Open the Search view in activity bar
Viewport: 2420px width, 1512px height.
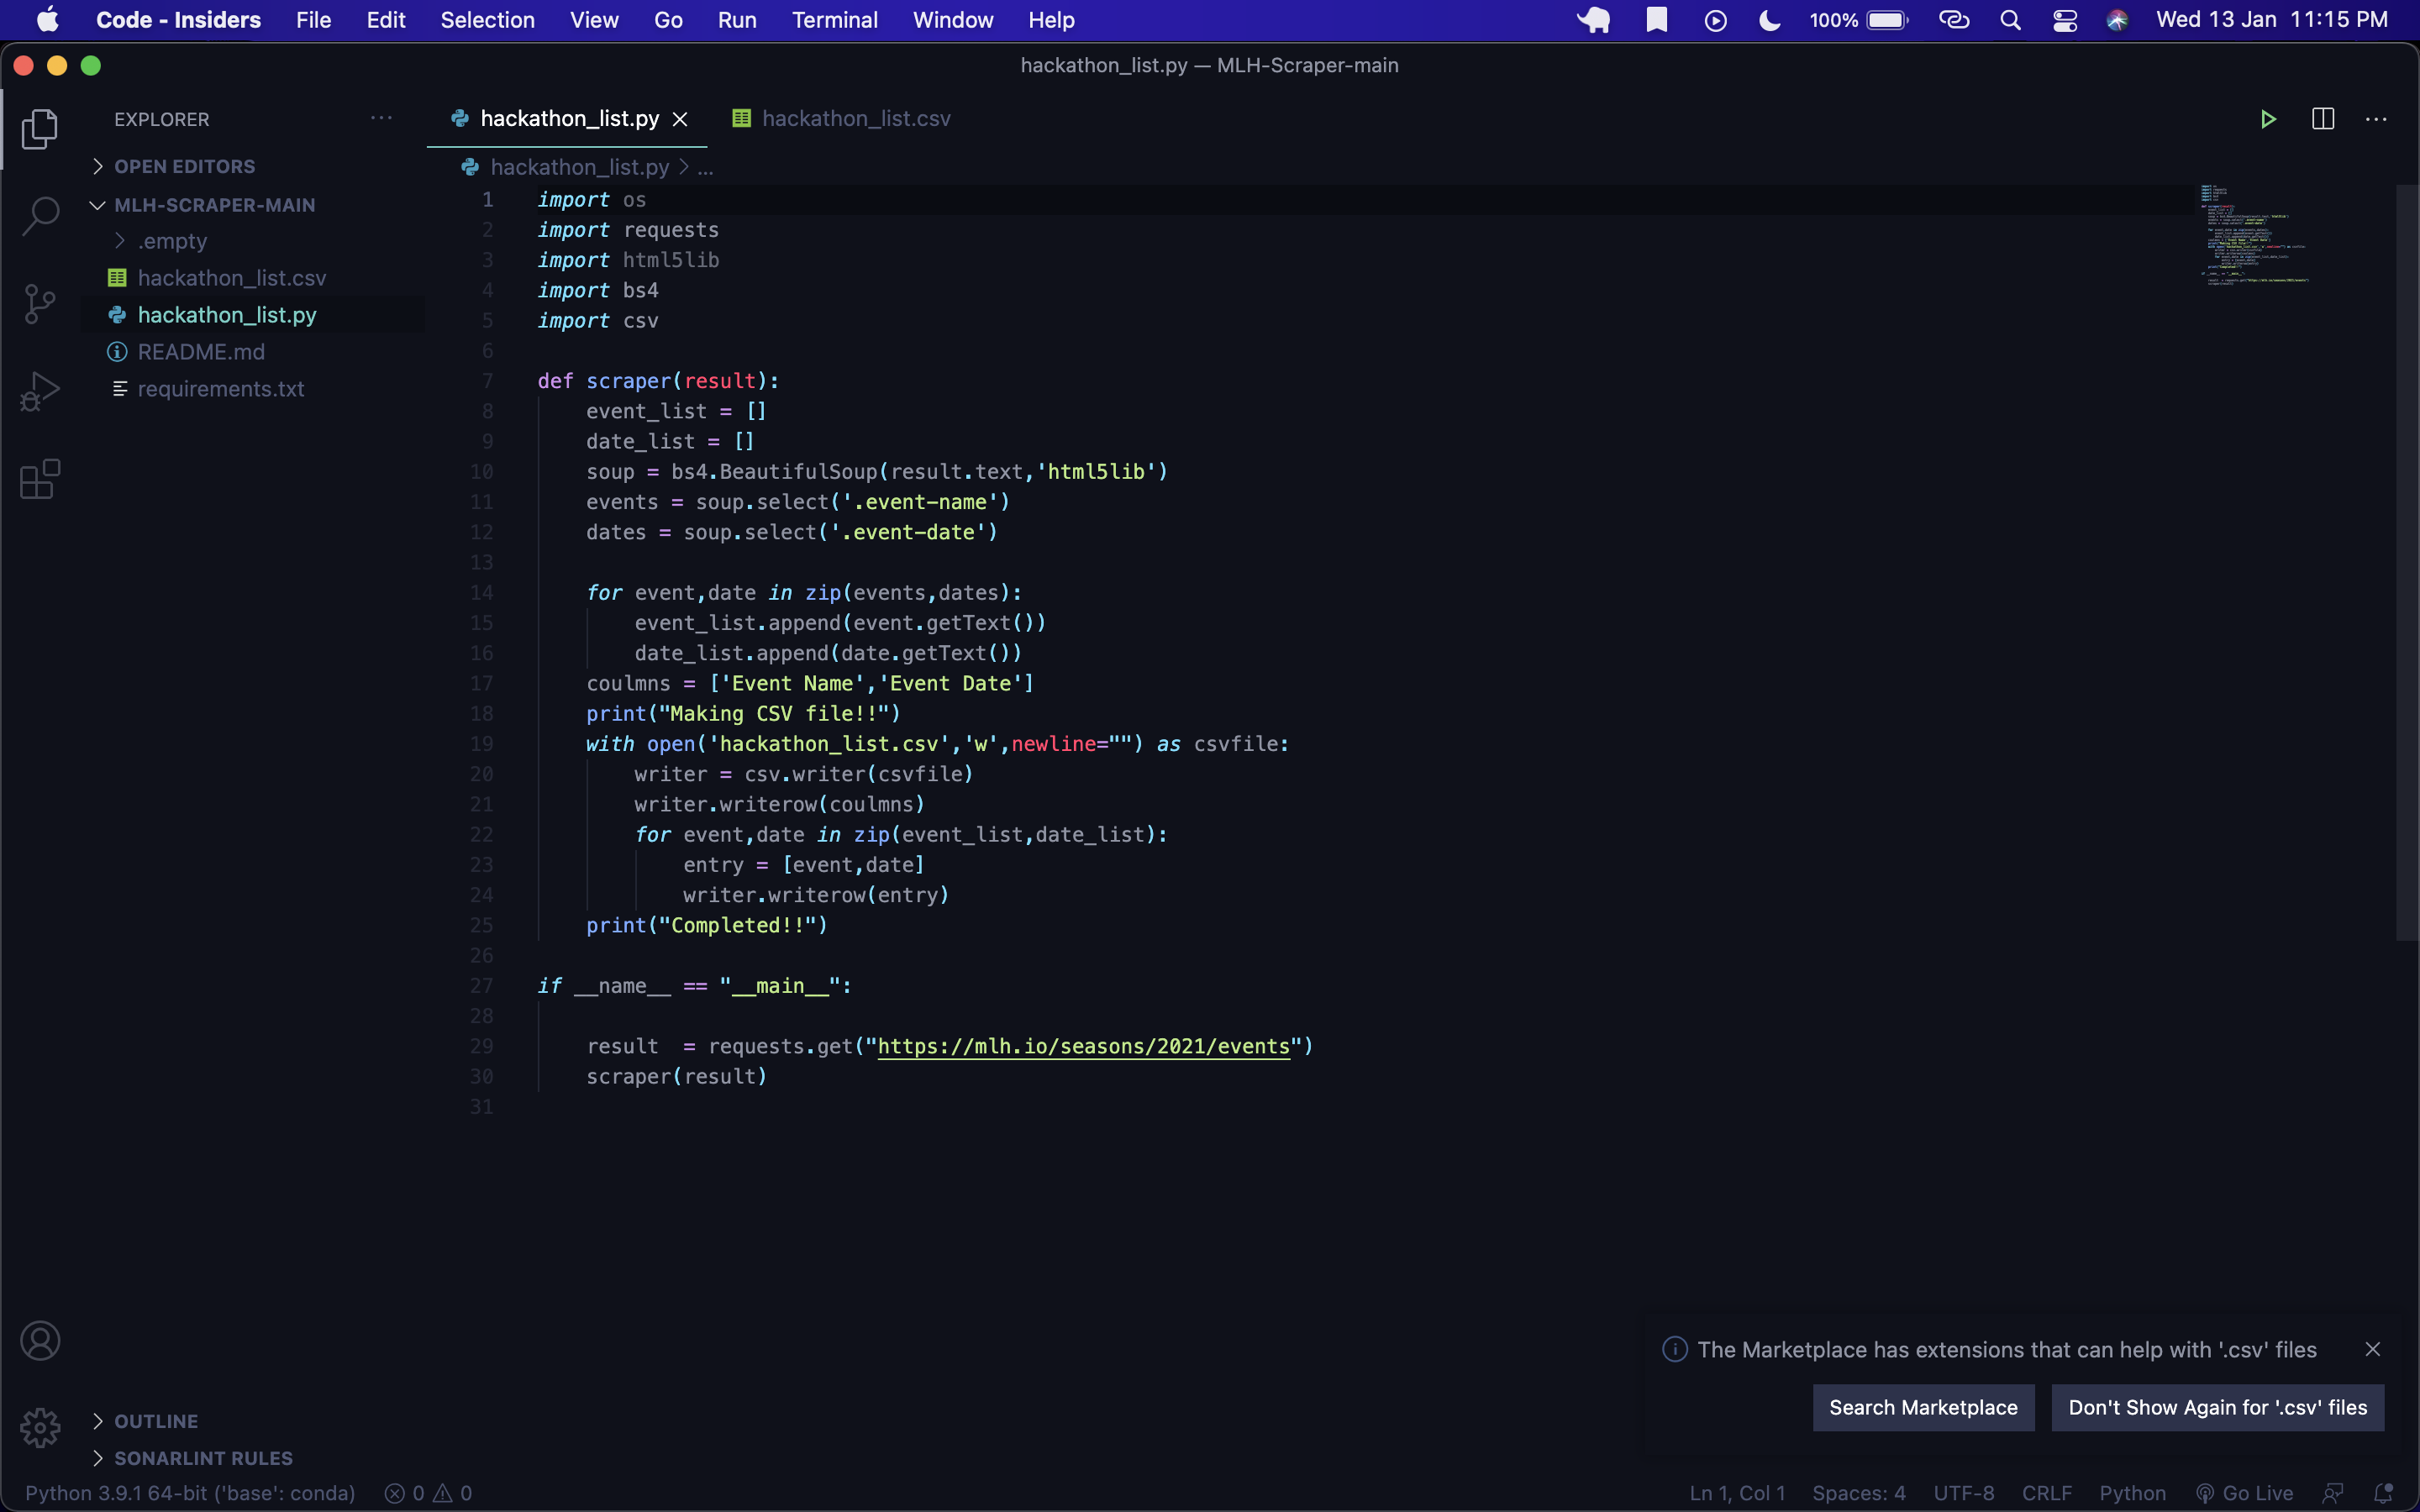coord(40,215)
